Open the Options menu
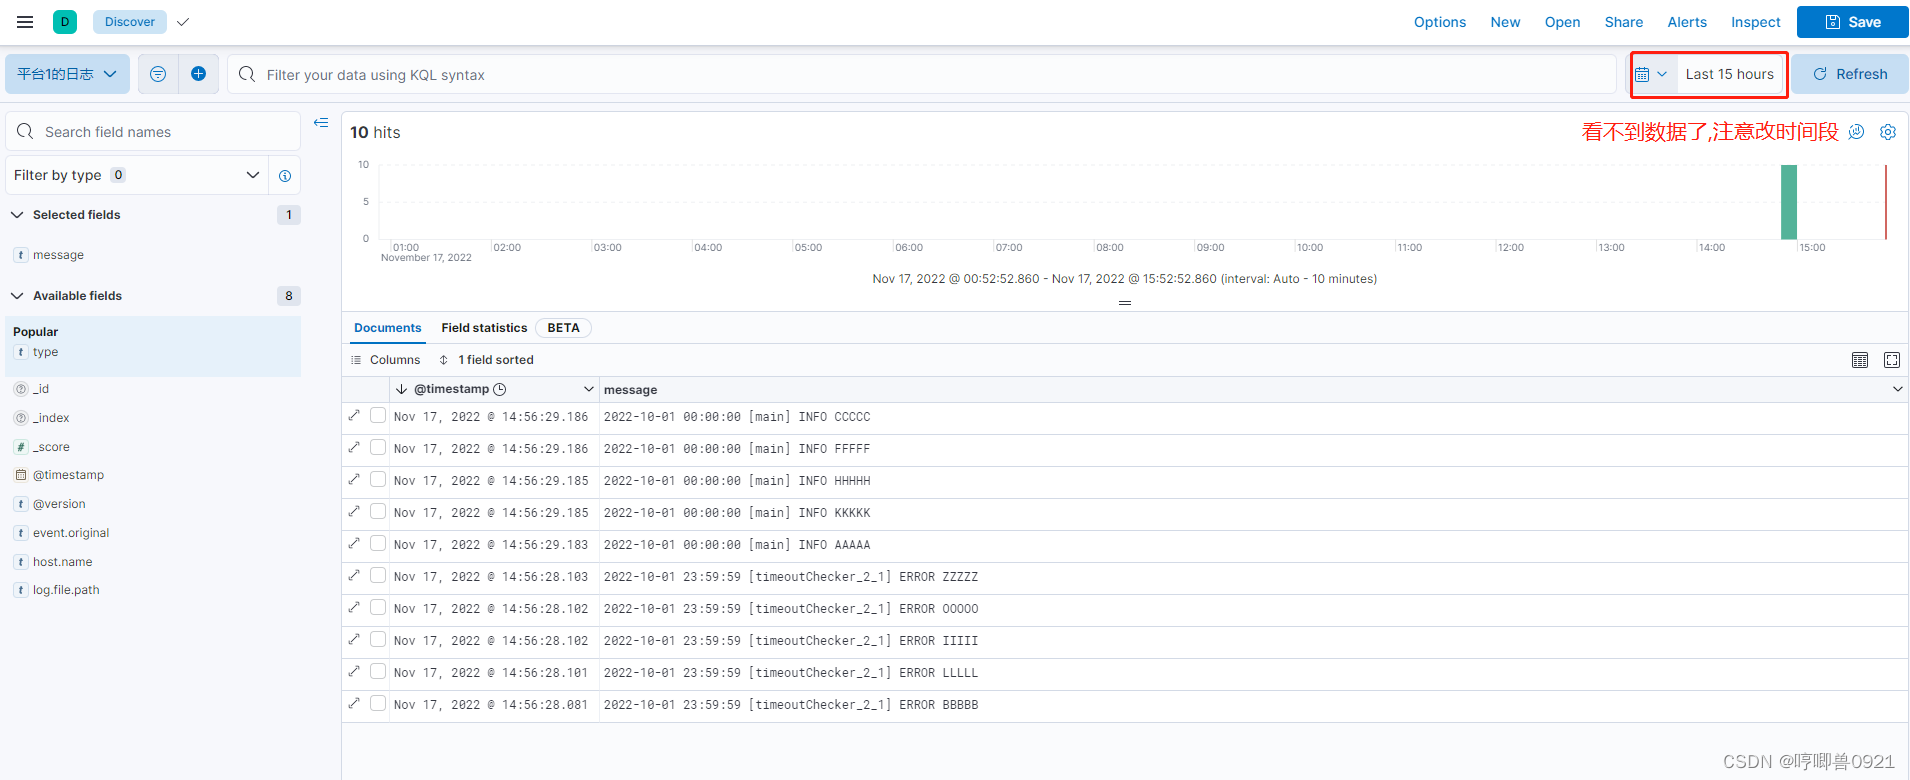This screenshot has height=780, width=1910. tap(1440, 22)
